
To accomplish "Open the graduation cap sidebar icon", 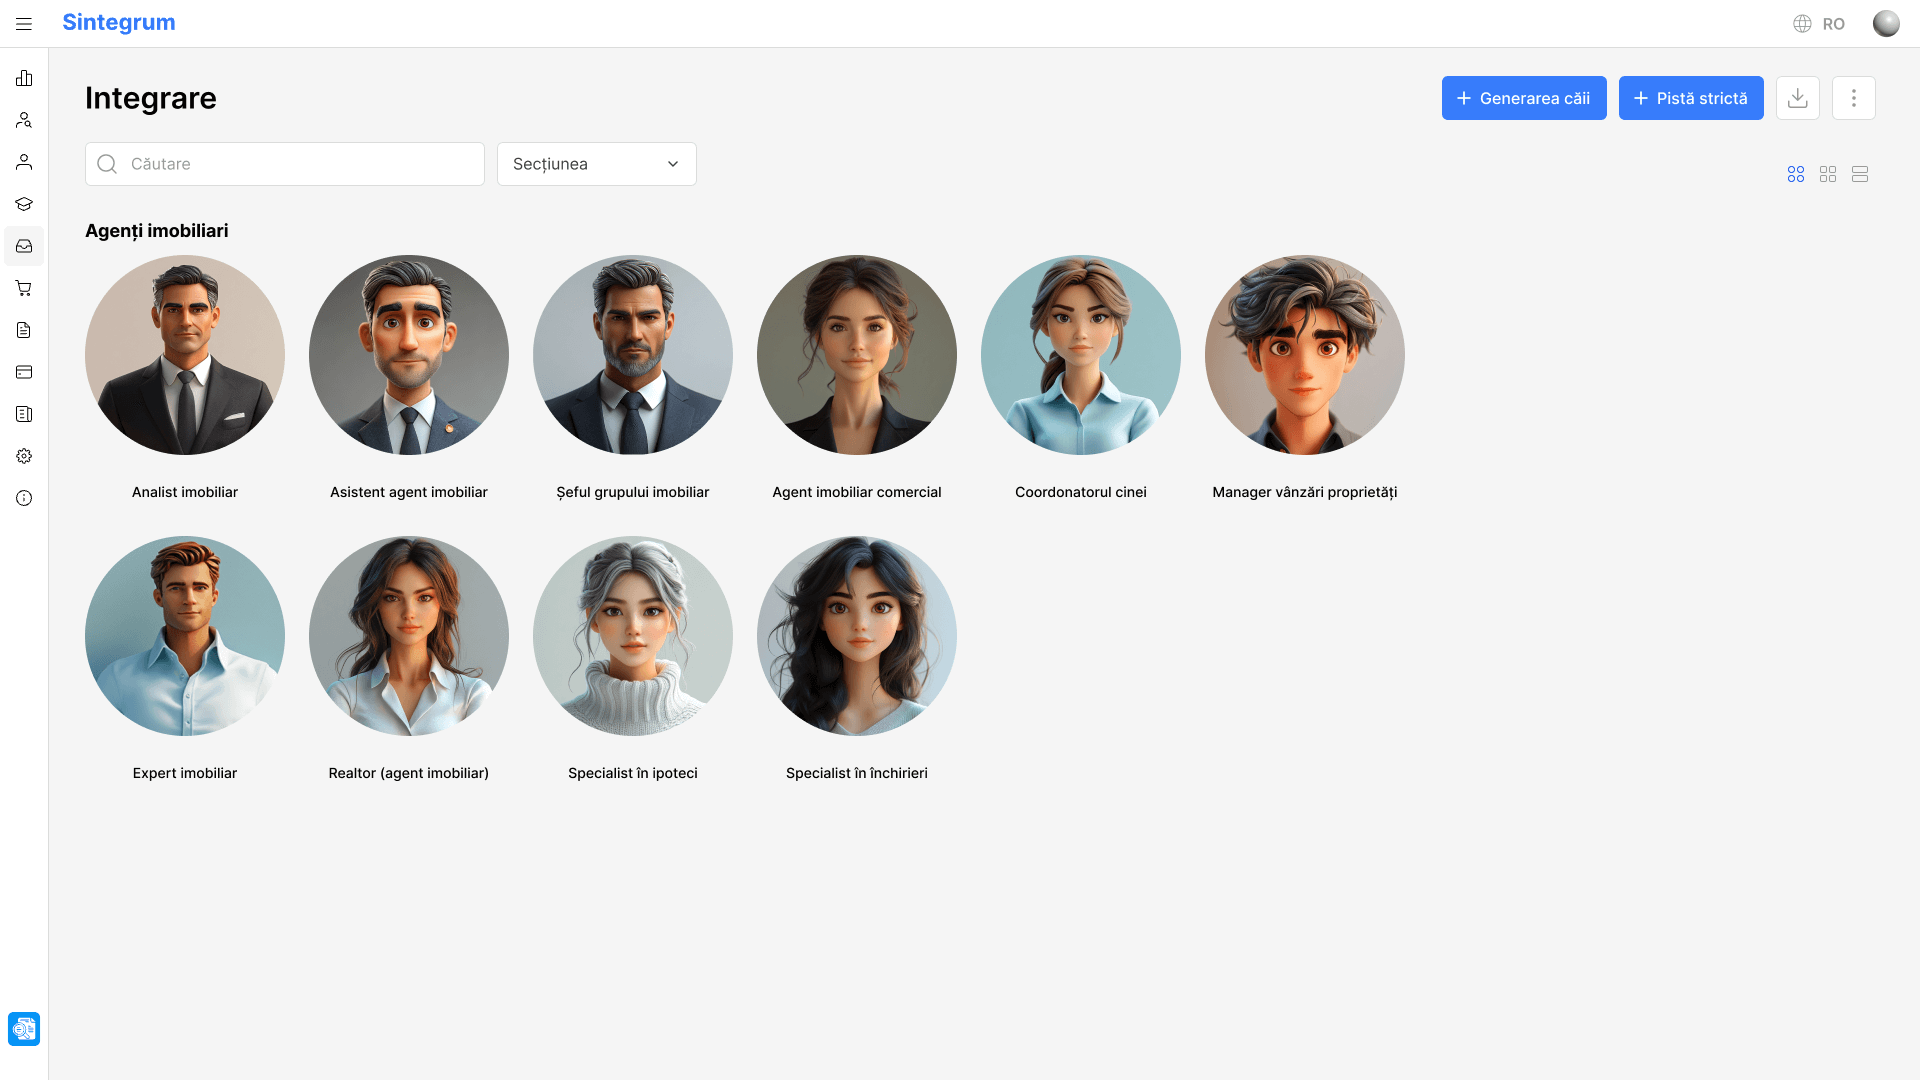I will pos(24,204).
